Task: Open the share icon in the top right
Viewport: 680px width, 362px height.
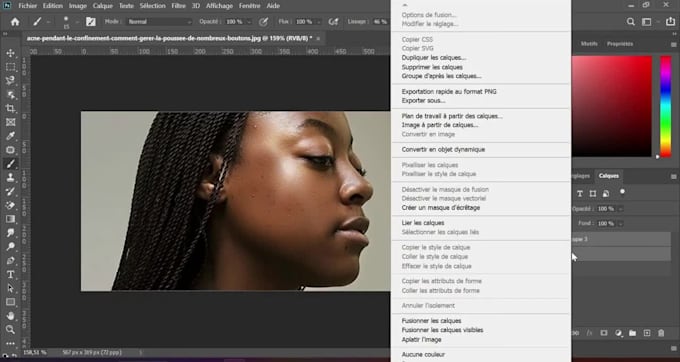Action: (670, 22)
